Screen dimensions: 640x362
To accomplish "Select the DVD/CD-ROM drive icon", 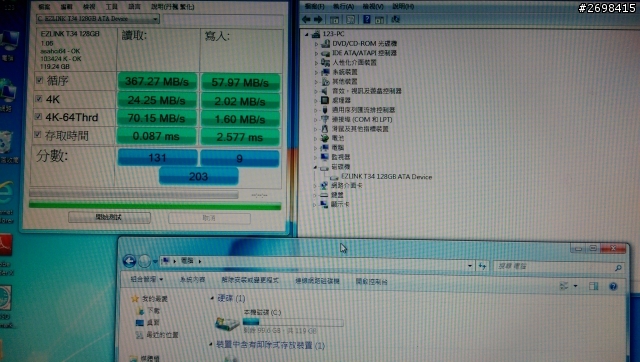I will click(325, 43).
